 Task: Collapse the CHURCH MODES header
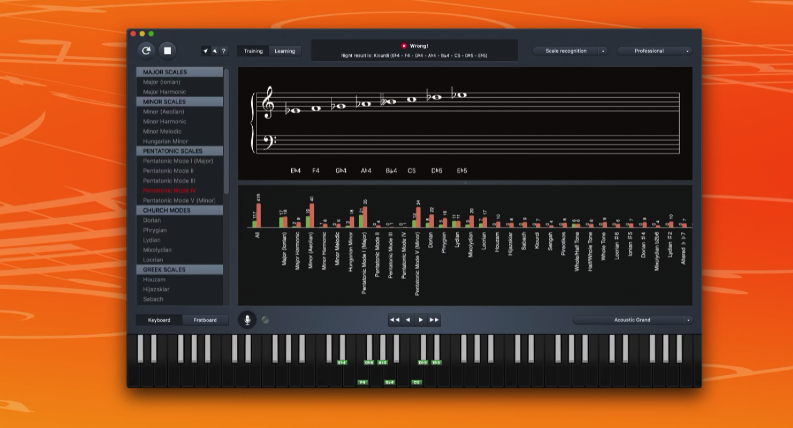180,210
